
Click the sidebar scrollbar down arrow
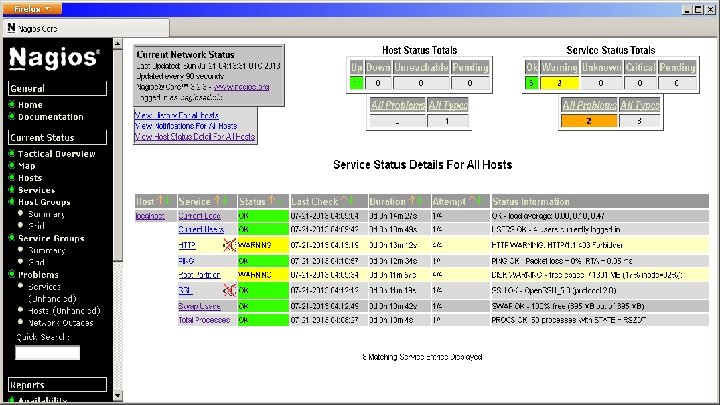click(x=118, y=395)
